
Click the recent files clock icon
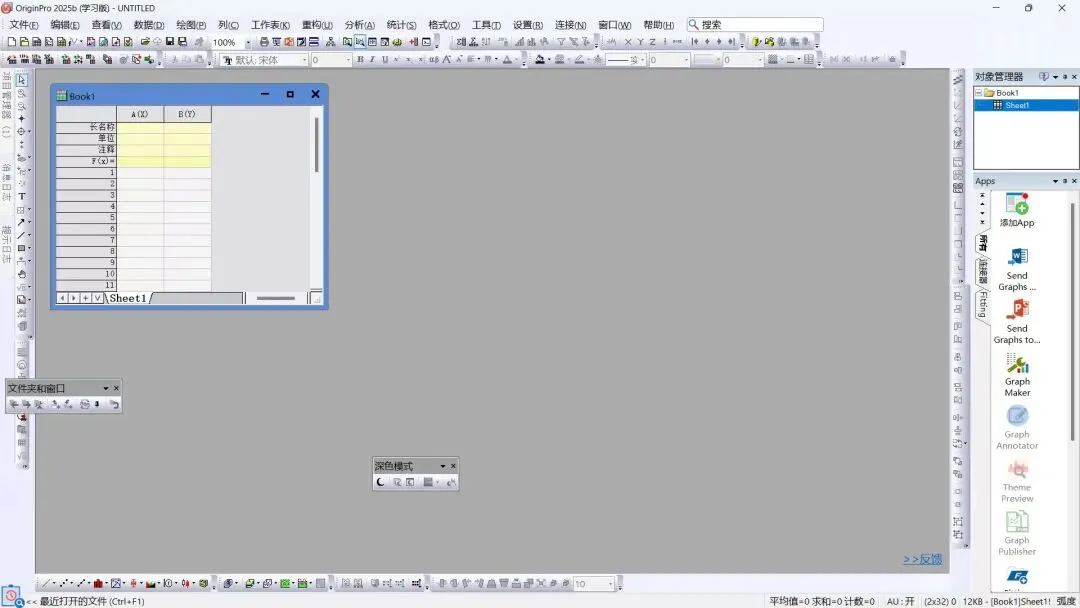(x=11, y=596)
